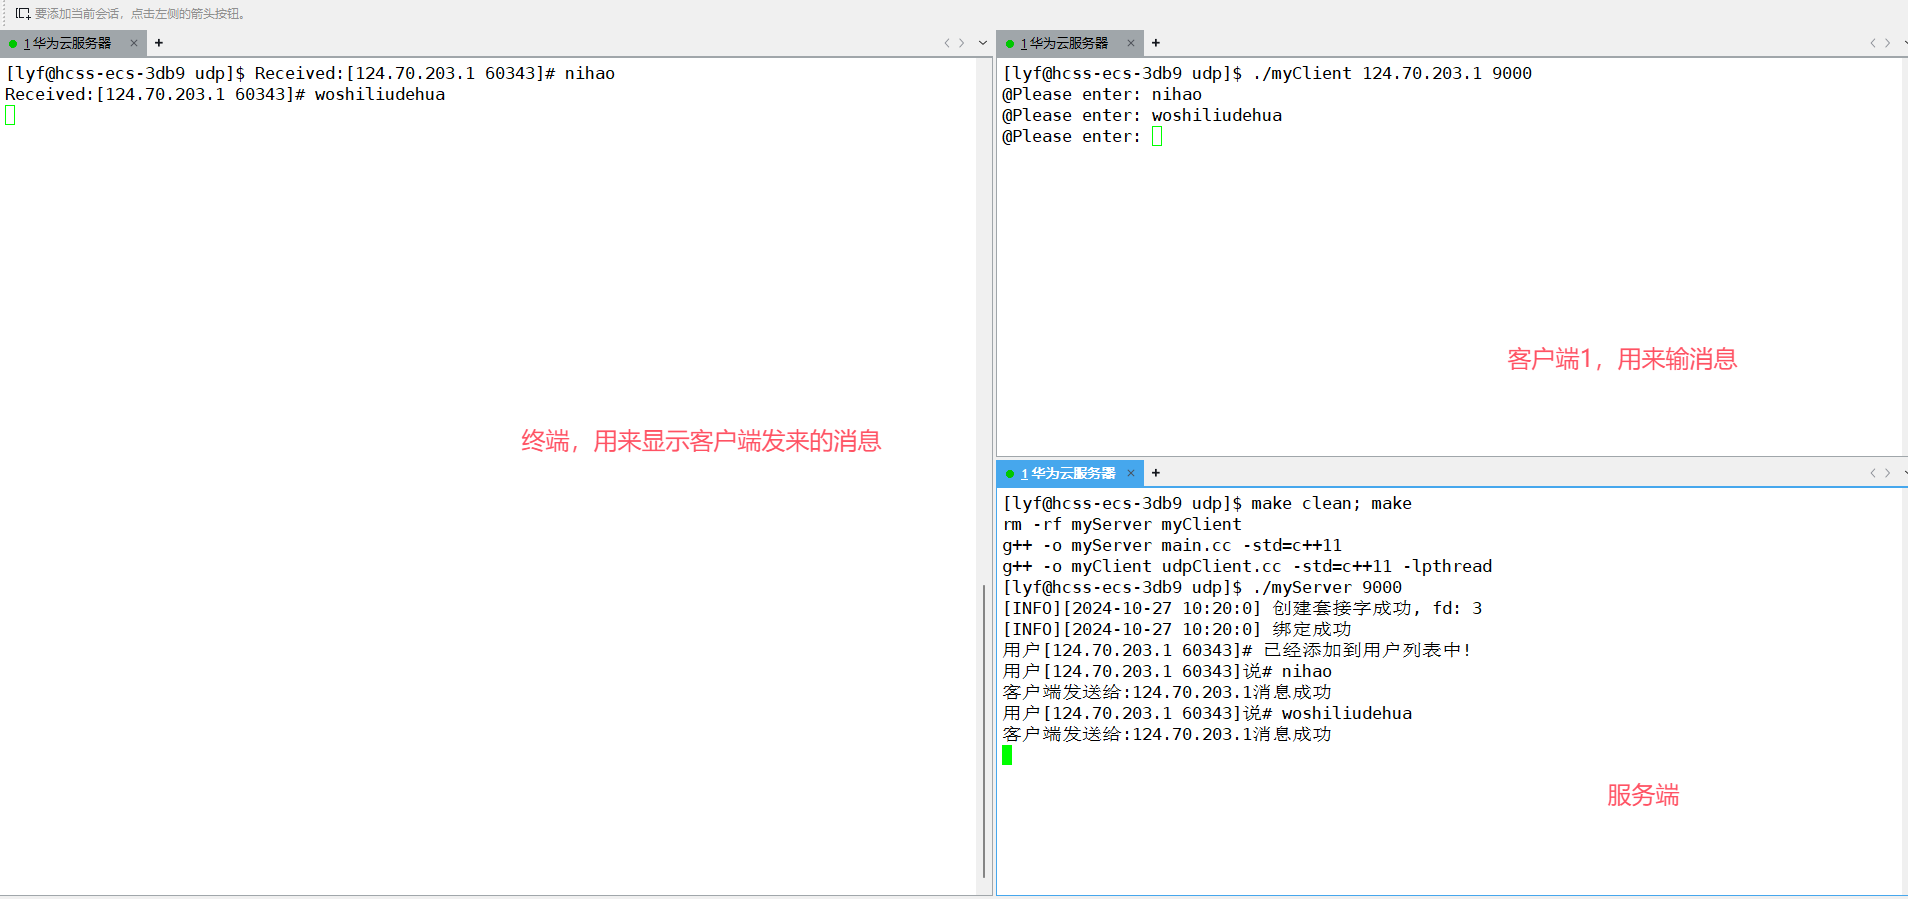
Task: Go to previous tab in the top-right pane
Action: [1872, 43]
